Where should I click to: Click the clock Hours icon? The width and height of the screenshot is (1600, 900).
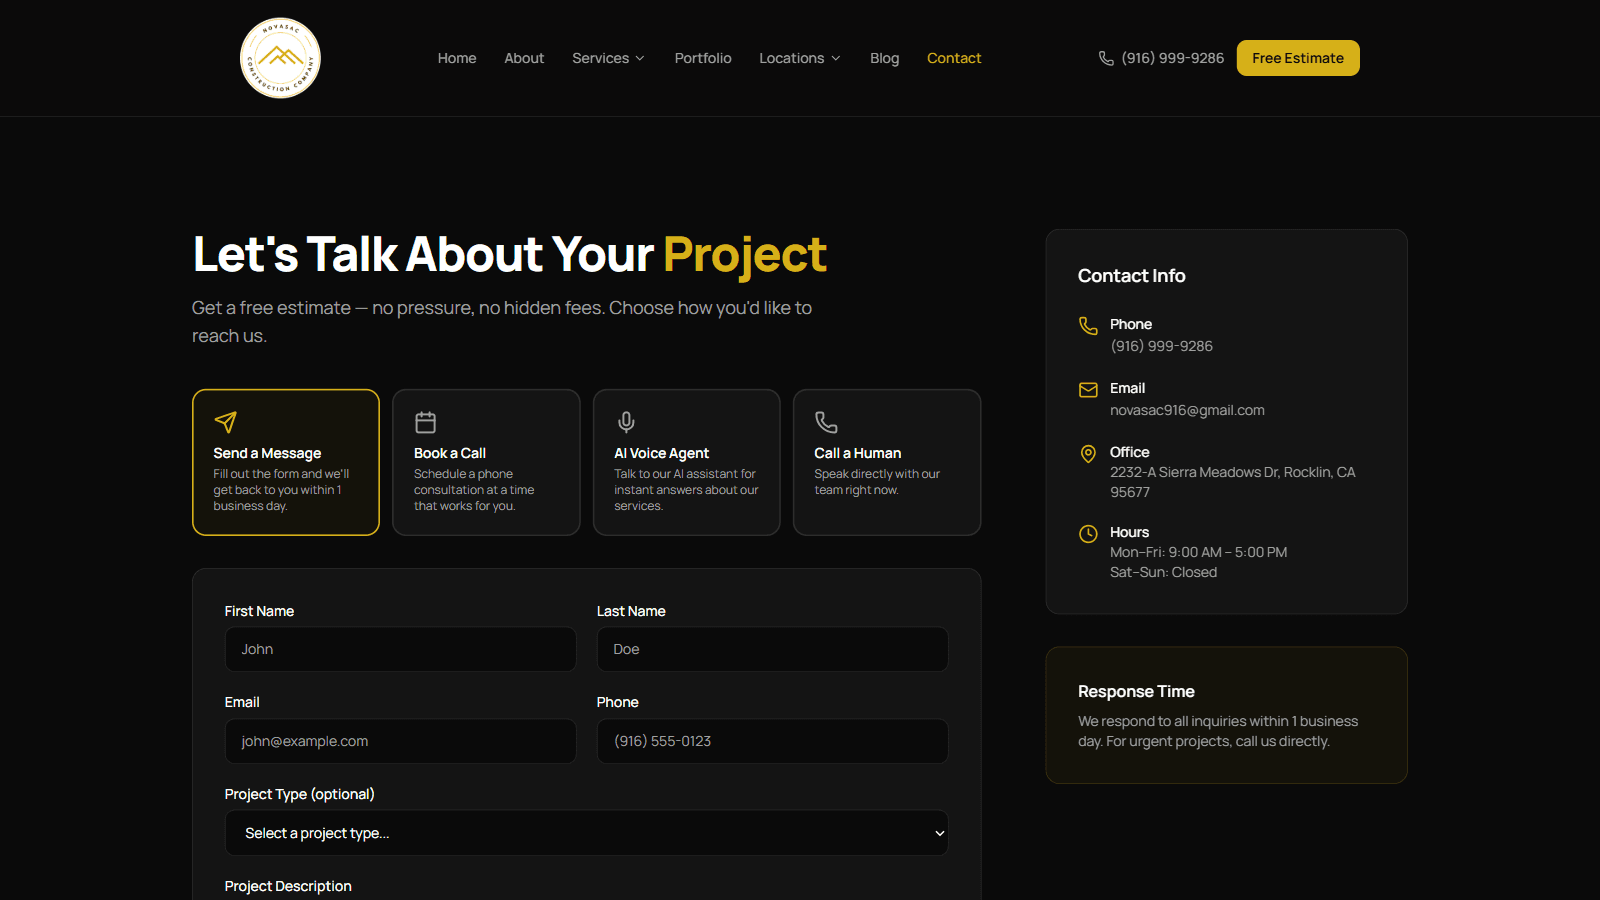1088,534
